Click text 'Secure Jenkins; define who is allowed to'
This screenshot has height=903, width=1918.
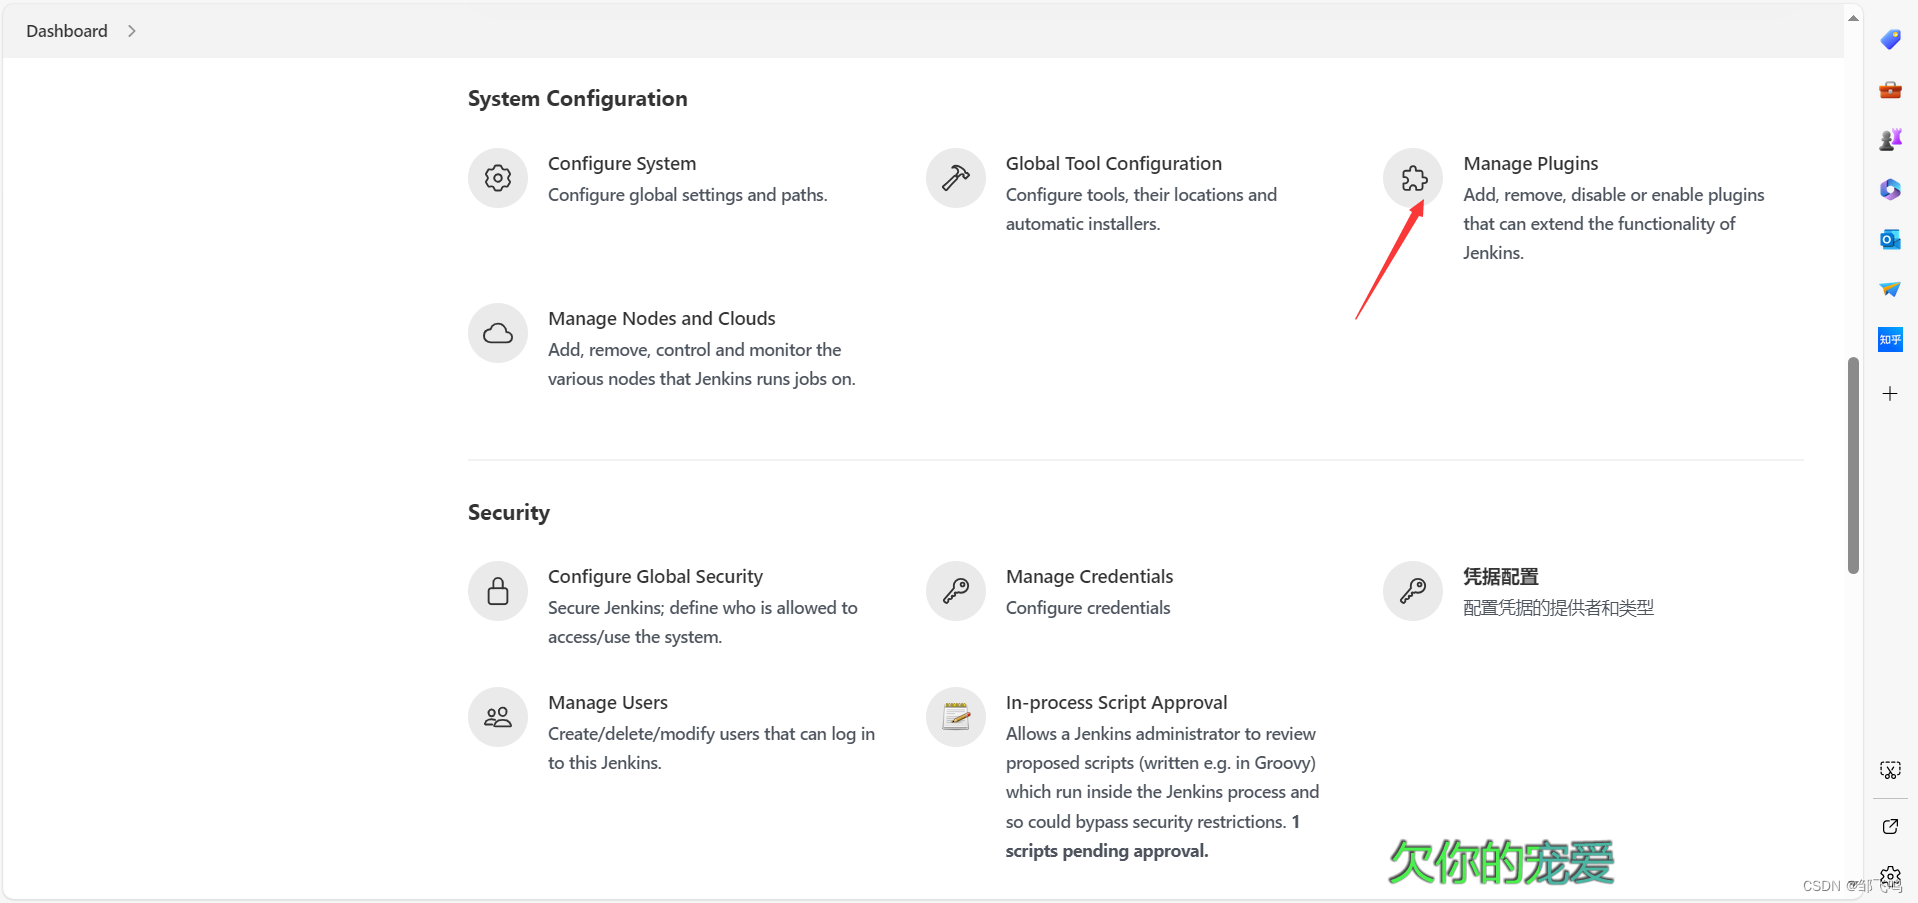pyautogui.click(x=702, y=608)
